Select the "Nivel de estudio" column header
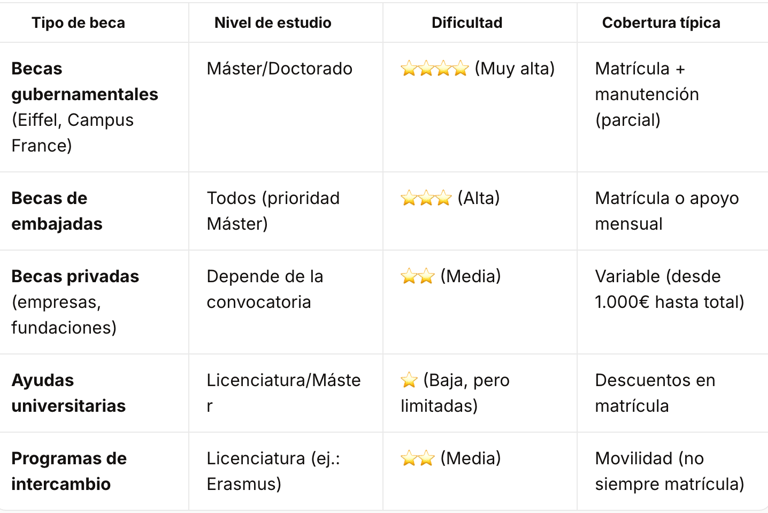This screenshot has width=768, height=513. click(x=272, y=22)
